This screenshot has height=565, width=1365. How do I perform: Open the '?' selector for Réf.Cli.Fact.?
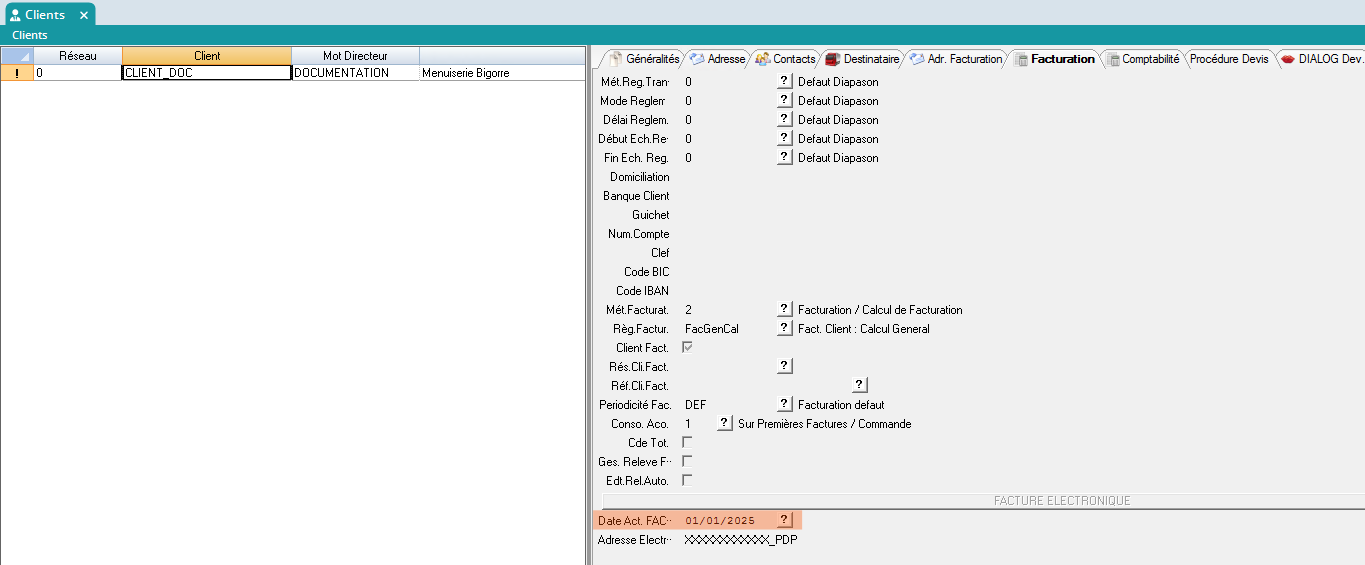tap(860, 386)
